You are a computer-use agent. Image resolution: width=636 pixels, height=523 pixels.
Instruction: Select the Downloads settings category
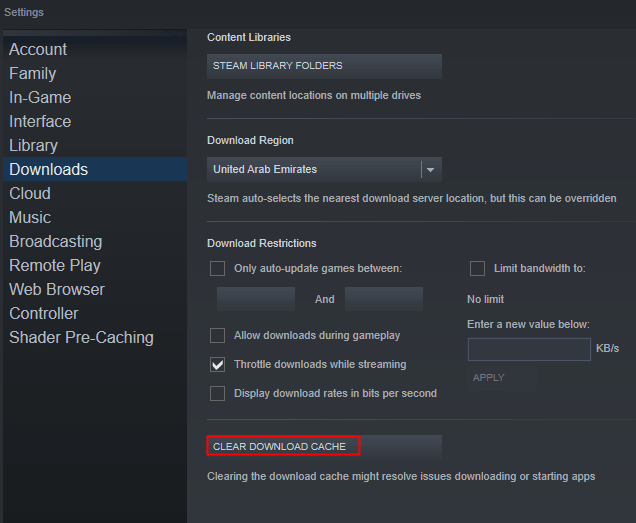[x=95, y=169]
